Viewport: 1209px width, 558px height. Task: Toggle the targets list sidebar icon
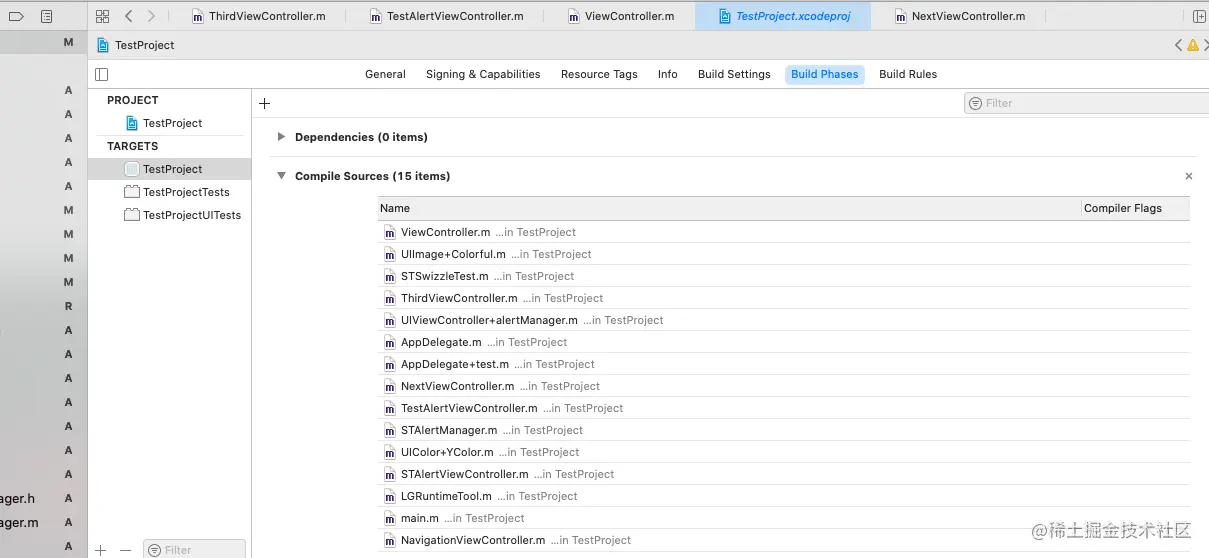tap(101, 74)
